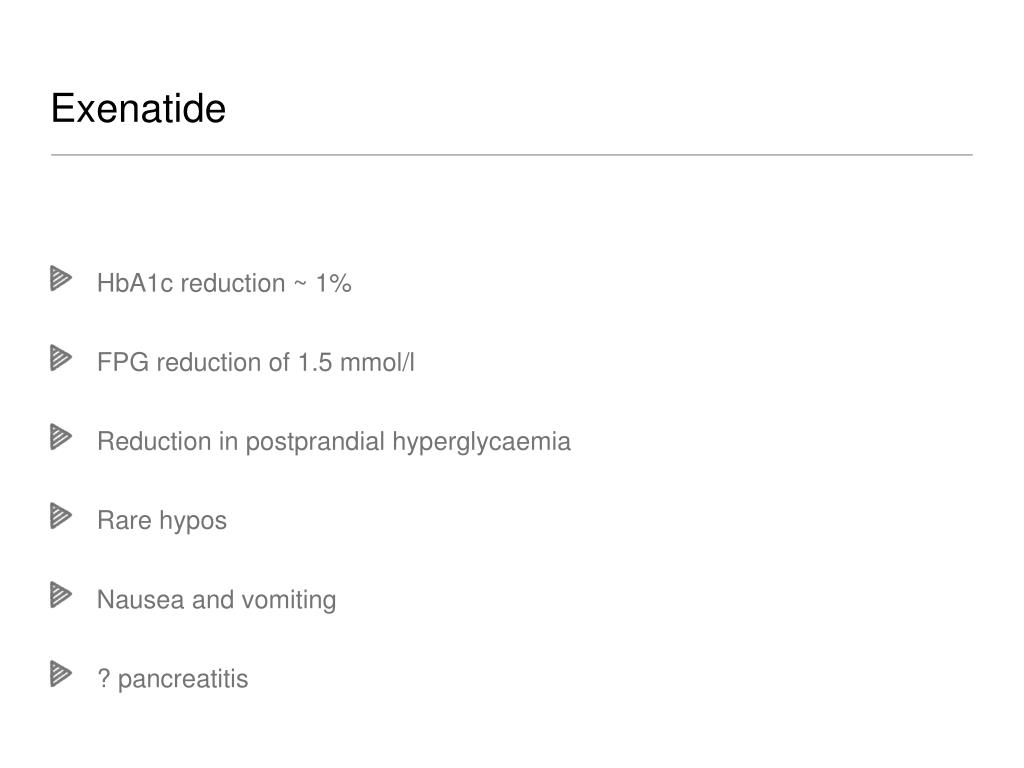Click the arrow bullet beside ? pancreatitis
The height and width of the screenshot is (768, 1024).
61,674
